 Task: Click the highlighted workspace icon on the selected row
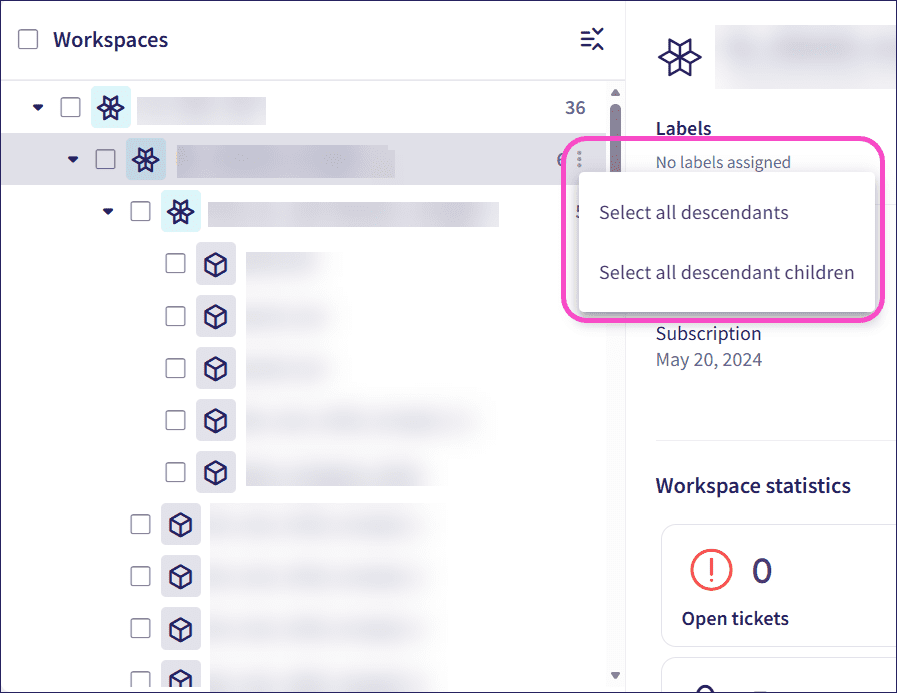coord(145,159)
